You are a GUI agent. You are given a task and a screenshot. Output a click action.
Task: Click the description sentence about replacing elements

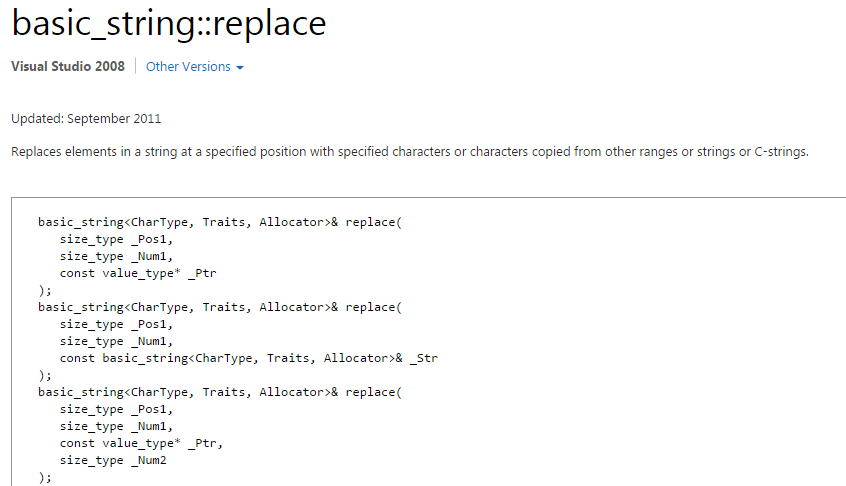410,152
